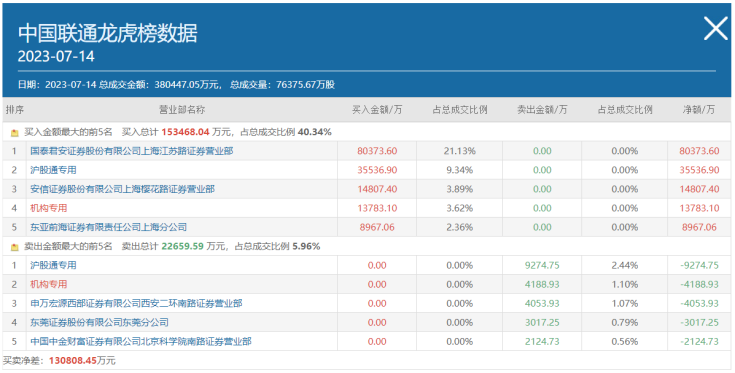Screen dimensions: 735x373
Task: Click the 2.44% ratio cell
Action: tap(624, 265)
